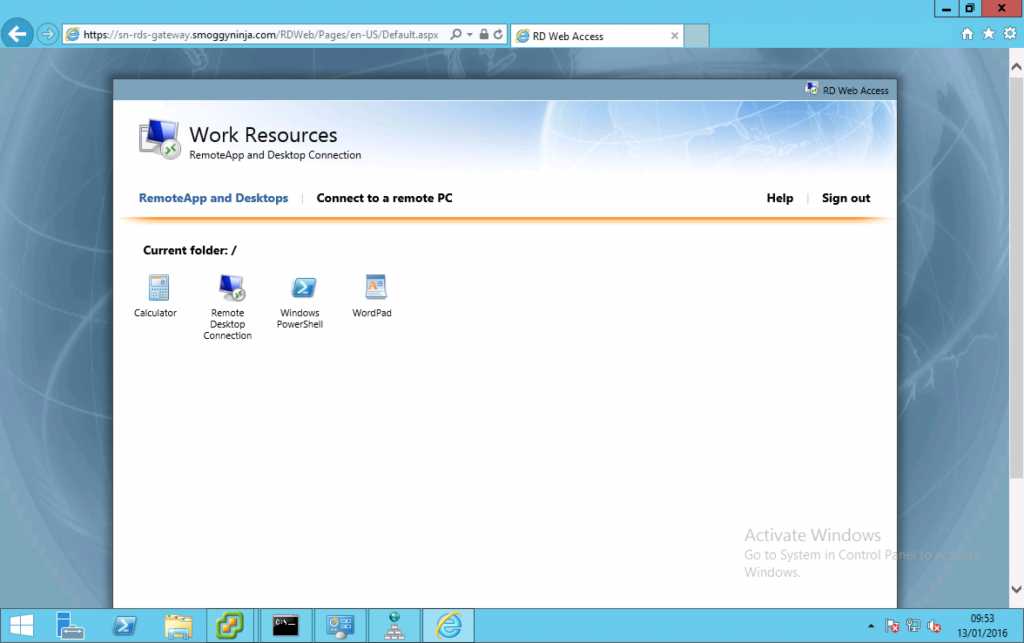Viewport: 1024px width, 643px height.
Task: Open Server Manager from the taskbar
Action: click(69, 625)
